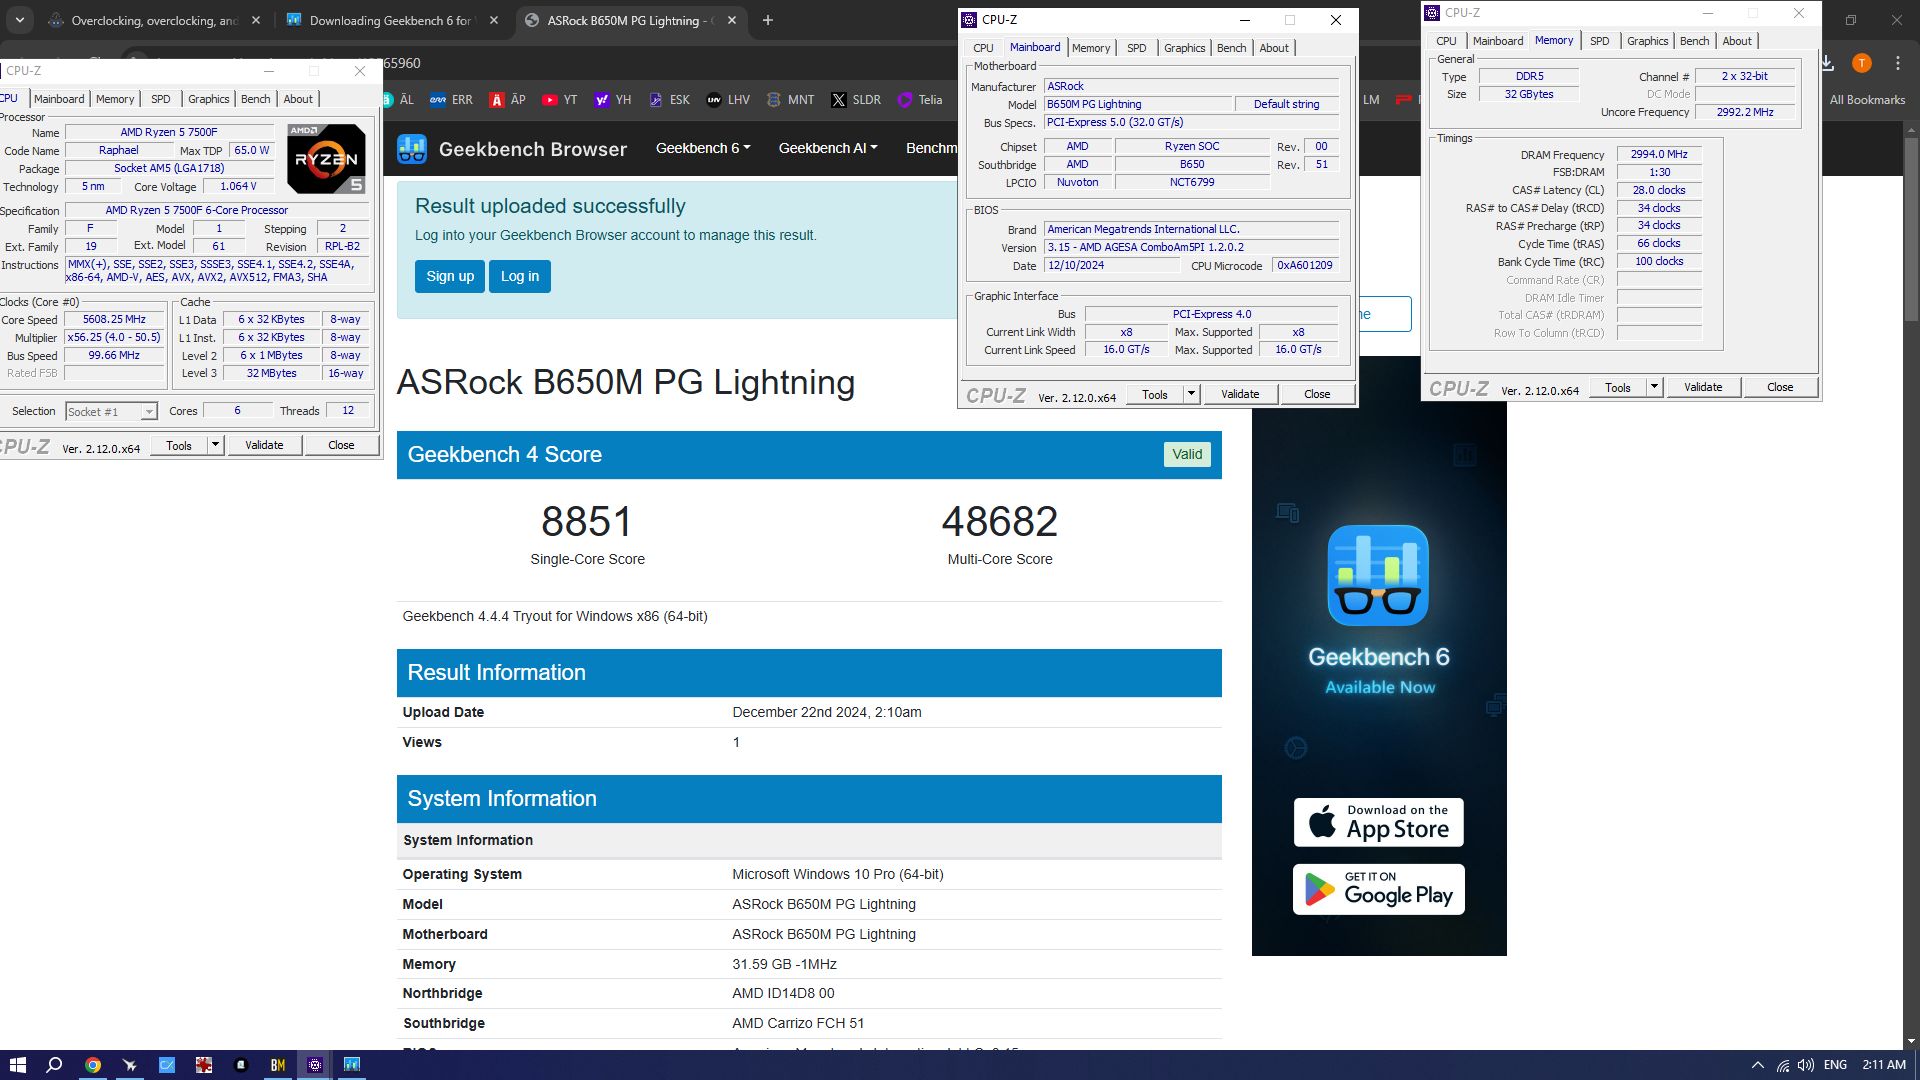The image size is (1920, 1080).
Task: Open All Bookmarks folder
Action: [1867, 100]
